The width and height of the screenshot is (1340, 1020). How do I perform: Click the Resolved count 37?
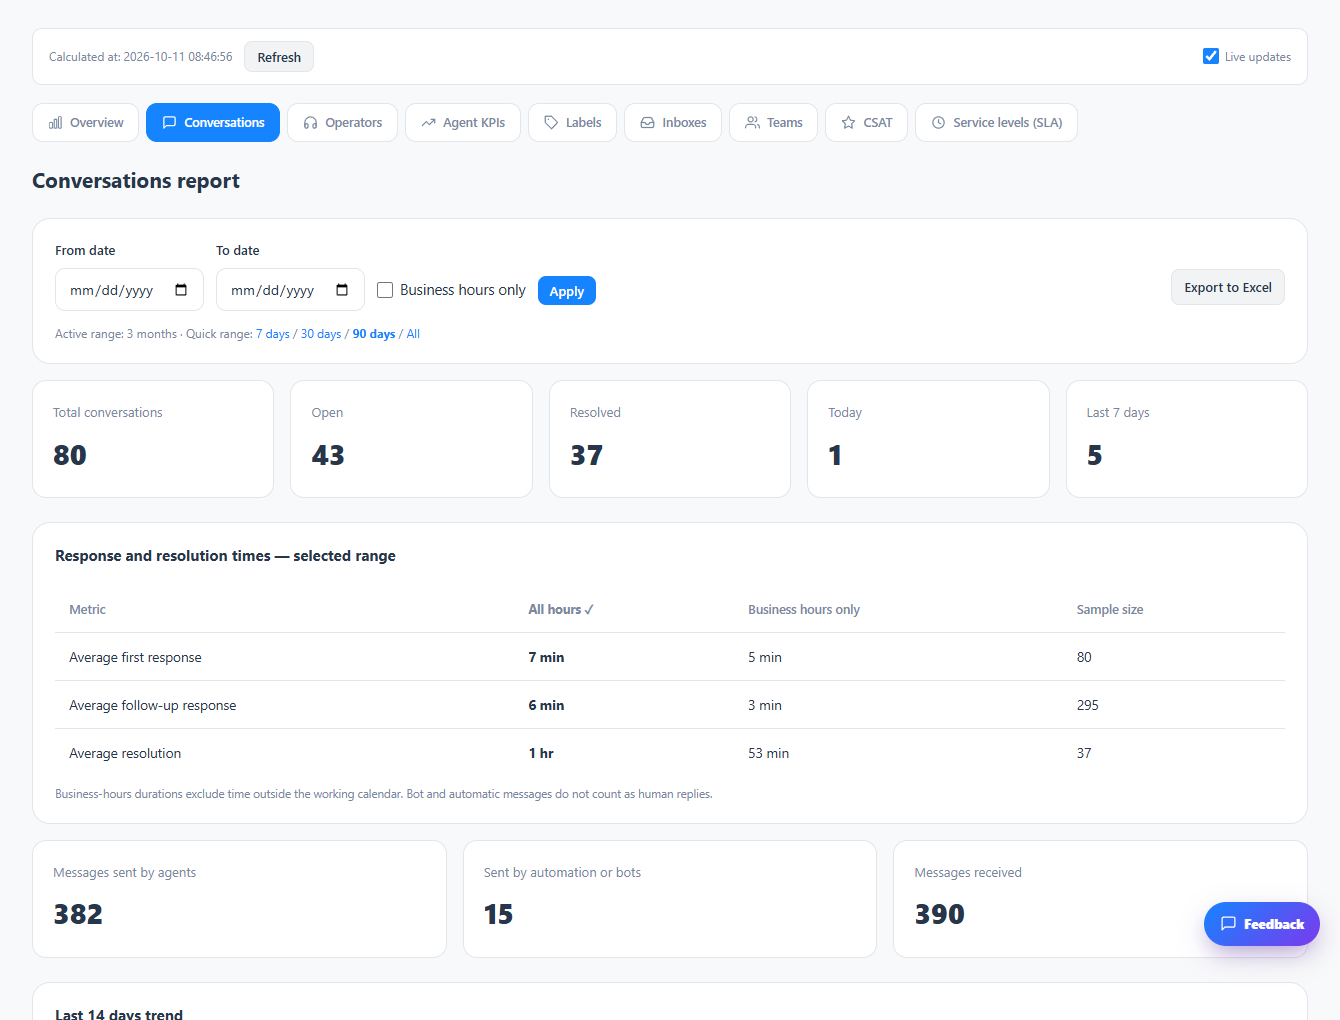click(587, 455)
